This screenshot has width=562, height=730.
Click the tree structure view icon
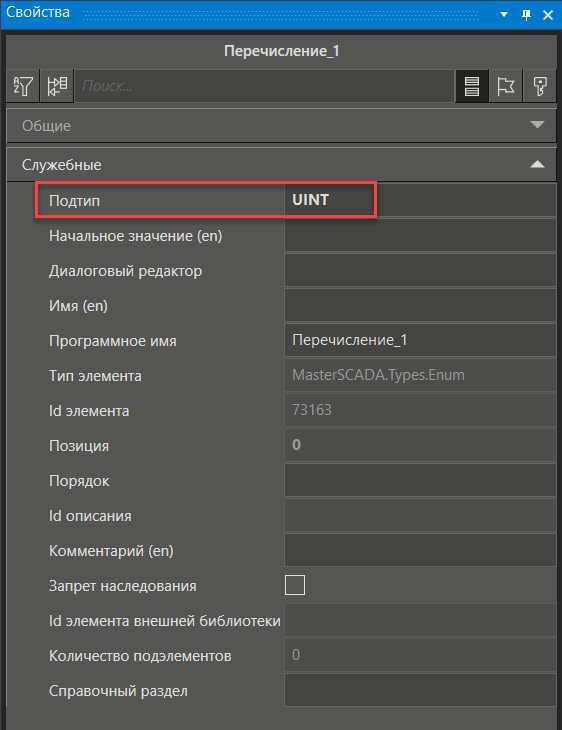[x=57, y=86]
